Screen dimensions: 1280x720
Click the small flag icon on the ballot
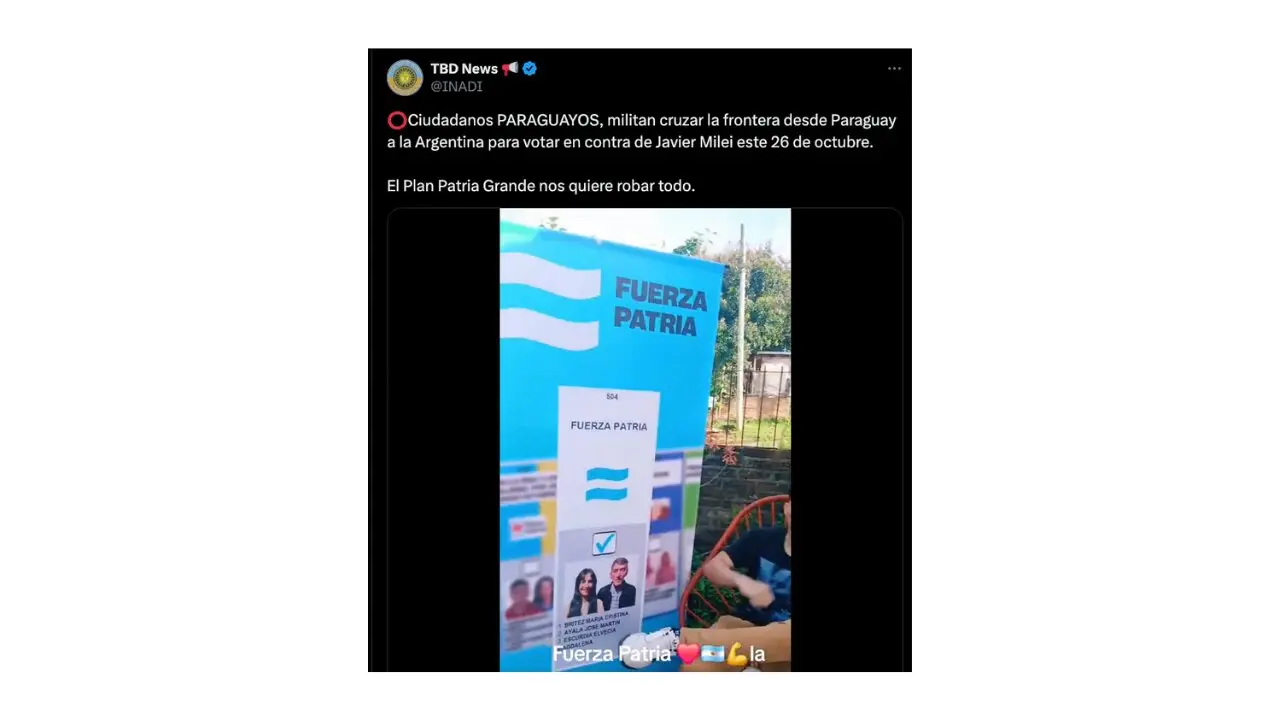point(607,484)
